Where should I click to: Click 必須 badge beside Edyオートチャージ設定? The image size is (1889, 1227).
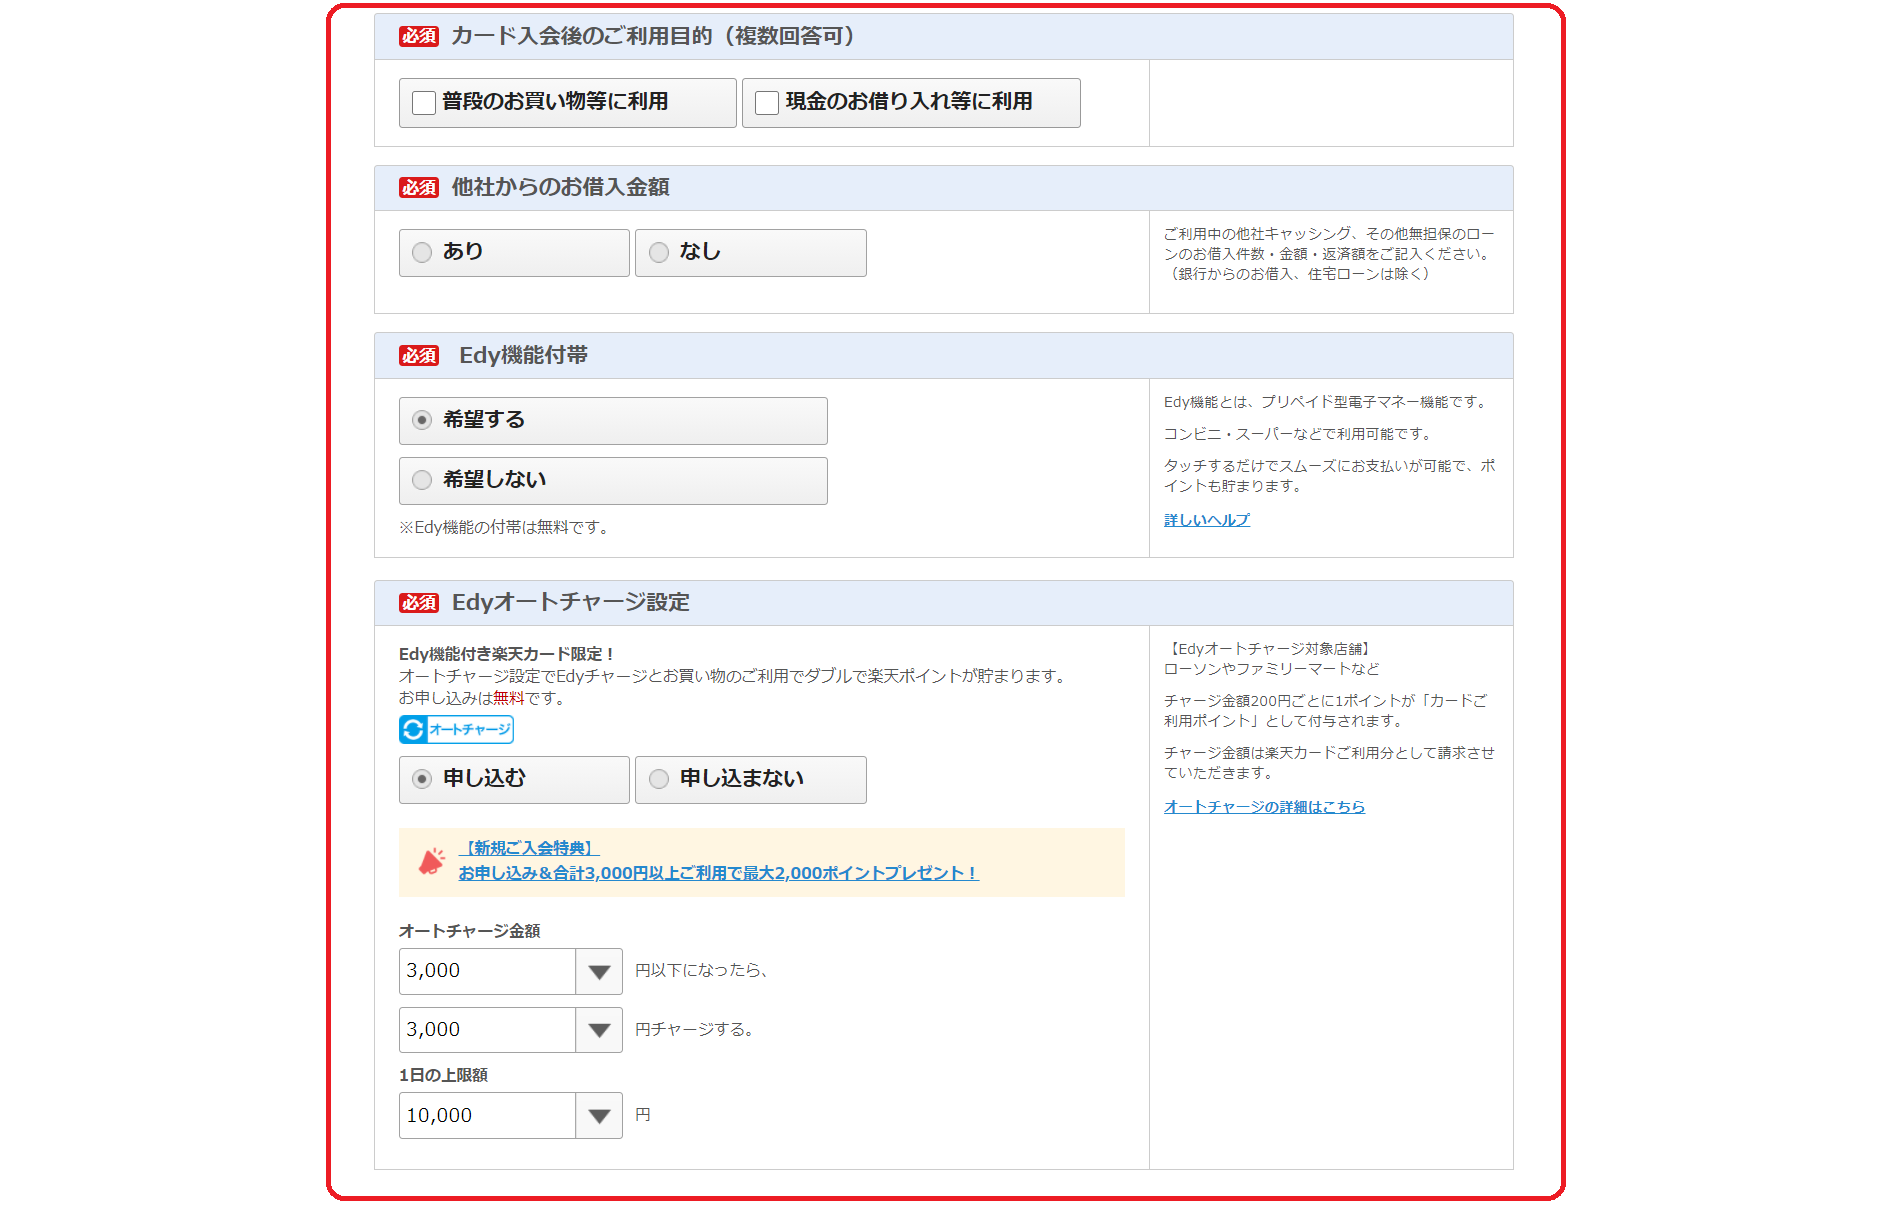[x=419, y=603]
